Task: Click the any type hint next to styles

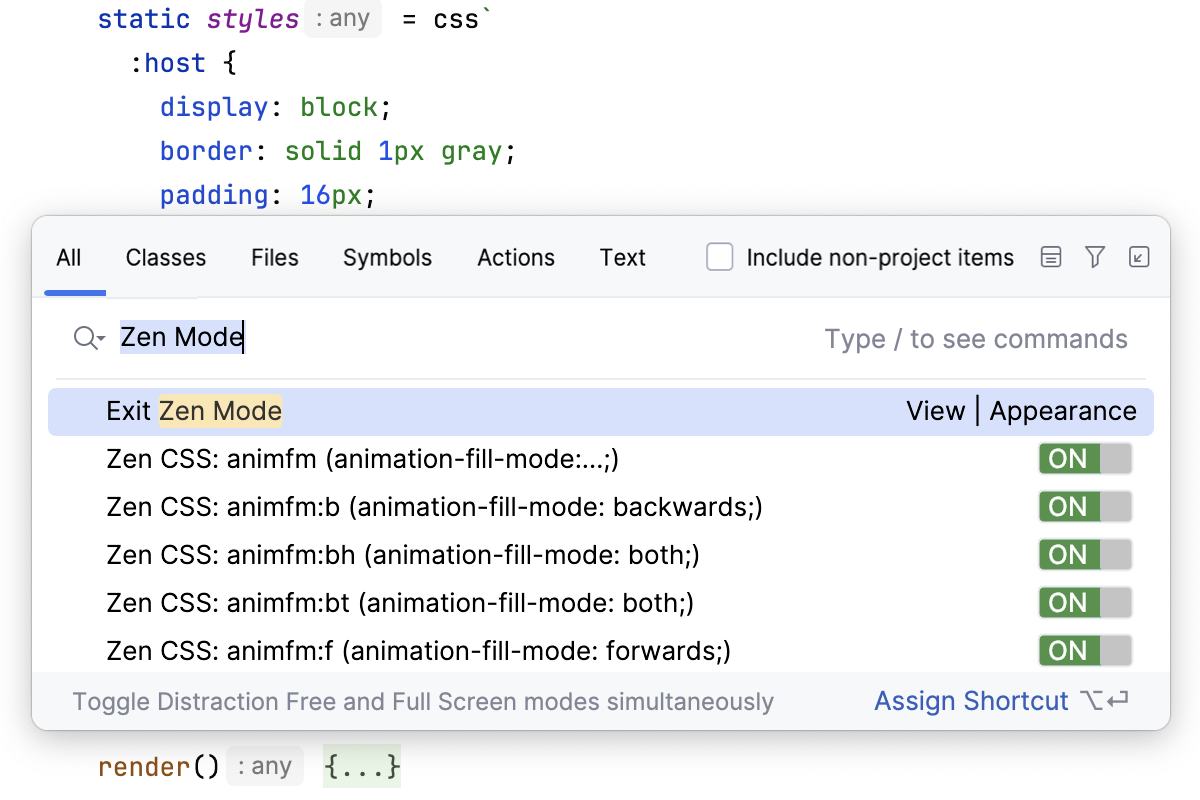Action: tap(342, 18)
